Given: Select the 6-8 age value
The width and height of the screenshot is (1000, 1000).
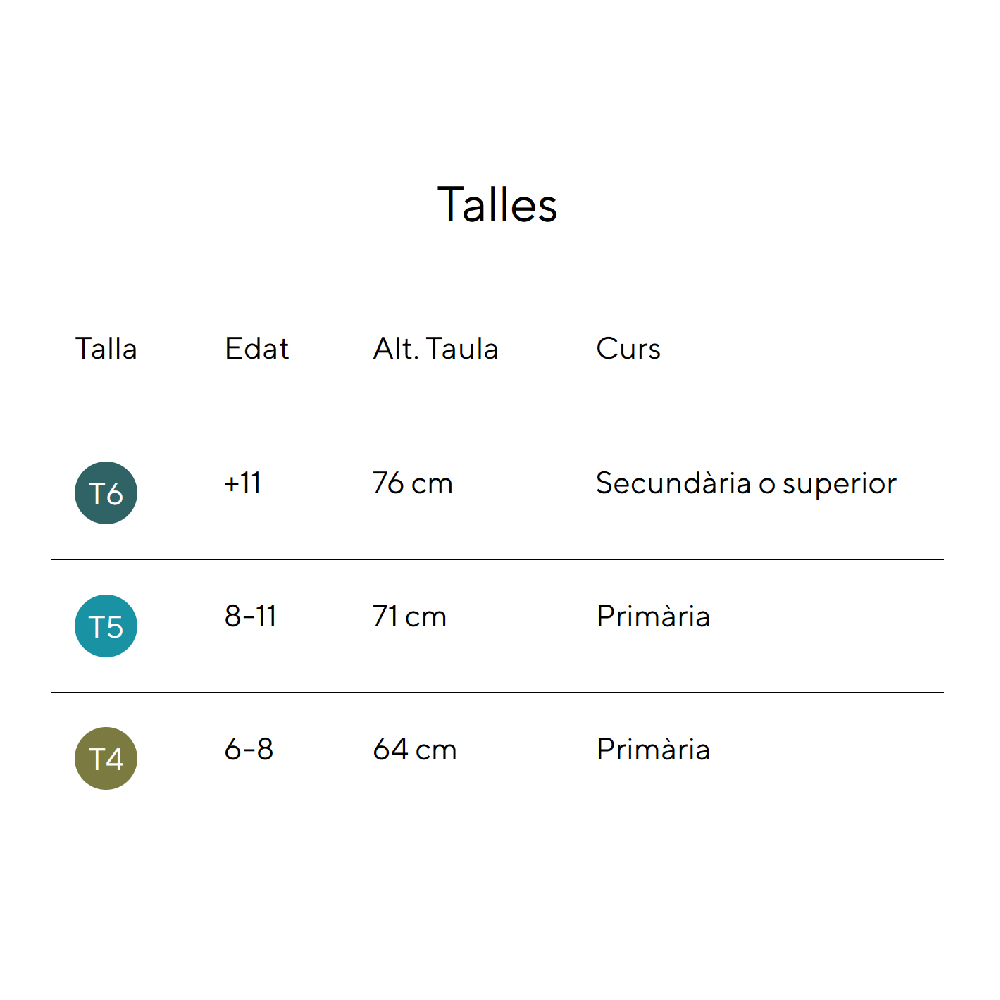Looking at the screenshot, I should pyautogui.click(x=249, y=749).
